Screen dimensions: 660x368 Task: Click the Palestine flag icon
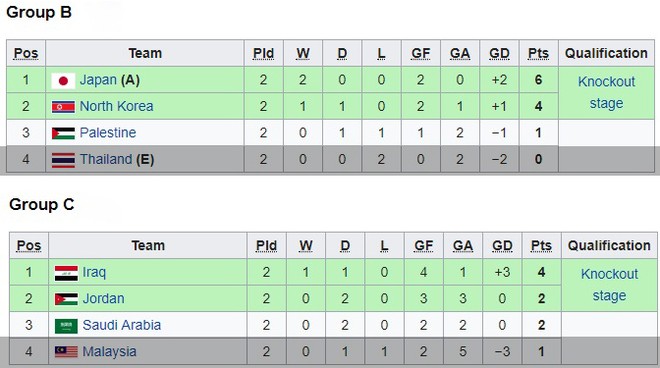pyautogui.click(x=63, y=133)
